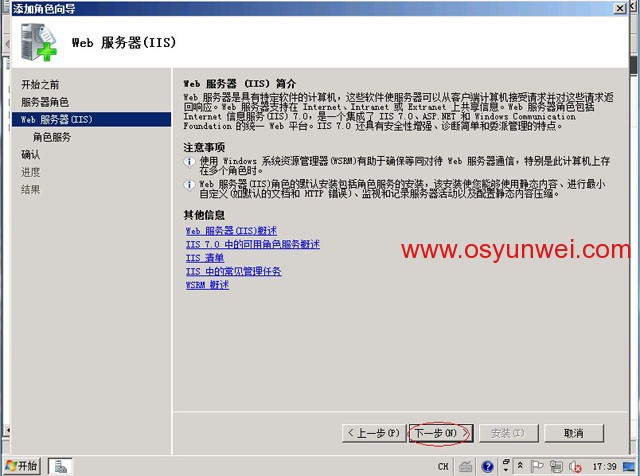Click the first note info icon
The width and height of the screenshot is (640, 476).
coord(189,162)
